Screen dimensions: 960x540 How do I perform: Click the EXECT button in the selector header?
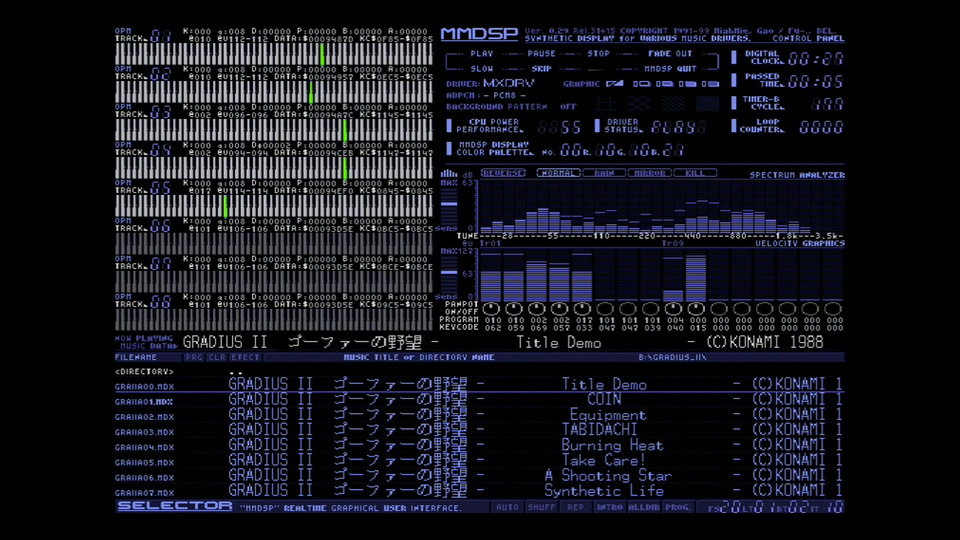(x=245, y=357)
